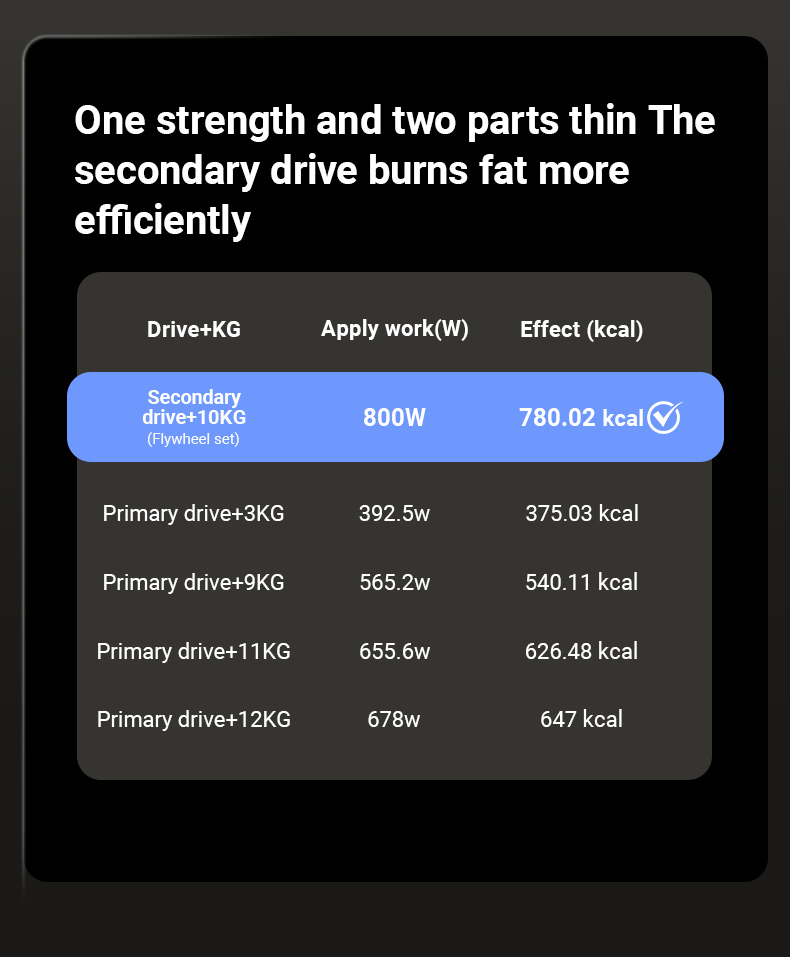Select the Apply work(W) column header
The width and height of the screenshot is (790, 957).
point(395,329)
